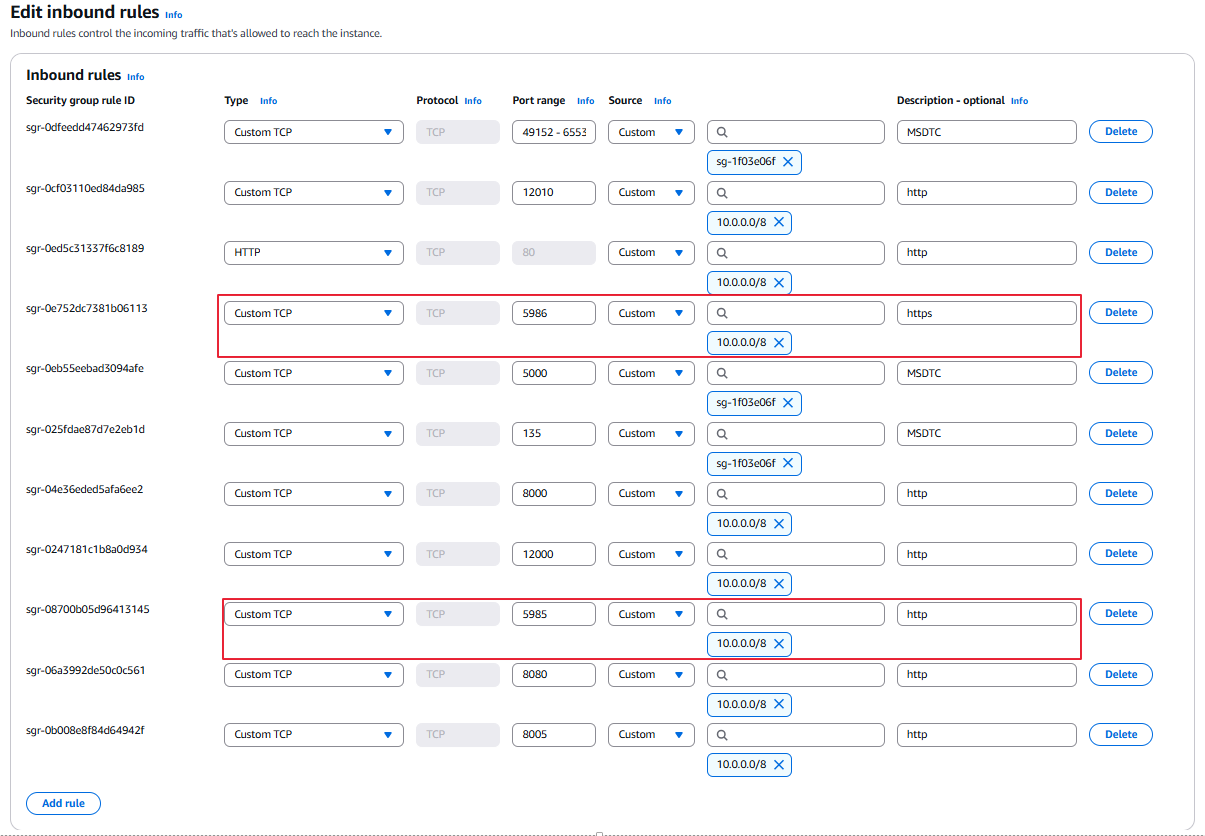Open the Source dropdown for the port 8005 rule

[650, 734]
